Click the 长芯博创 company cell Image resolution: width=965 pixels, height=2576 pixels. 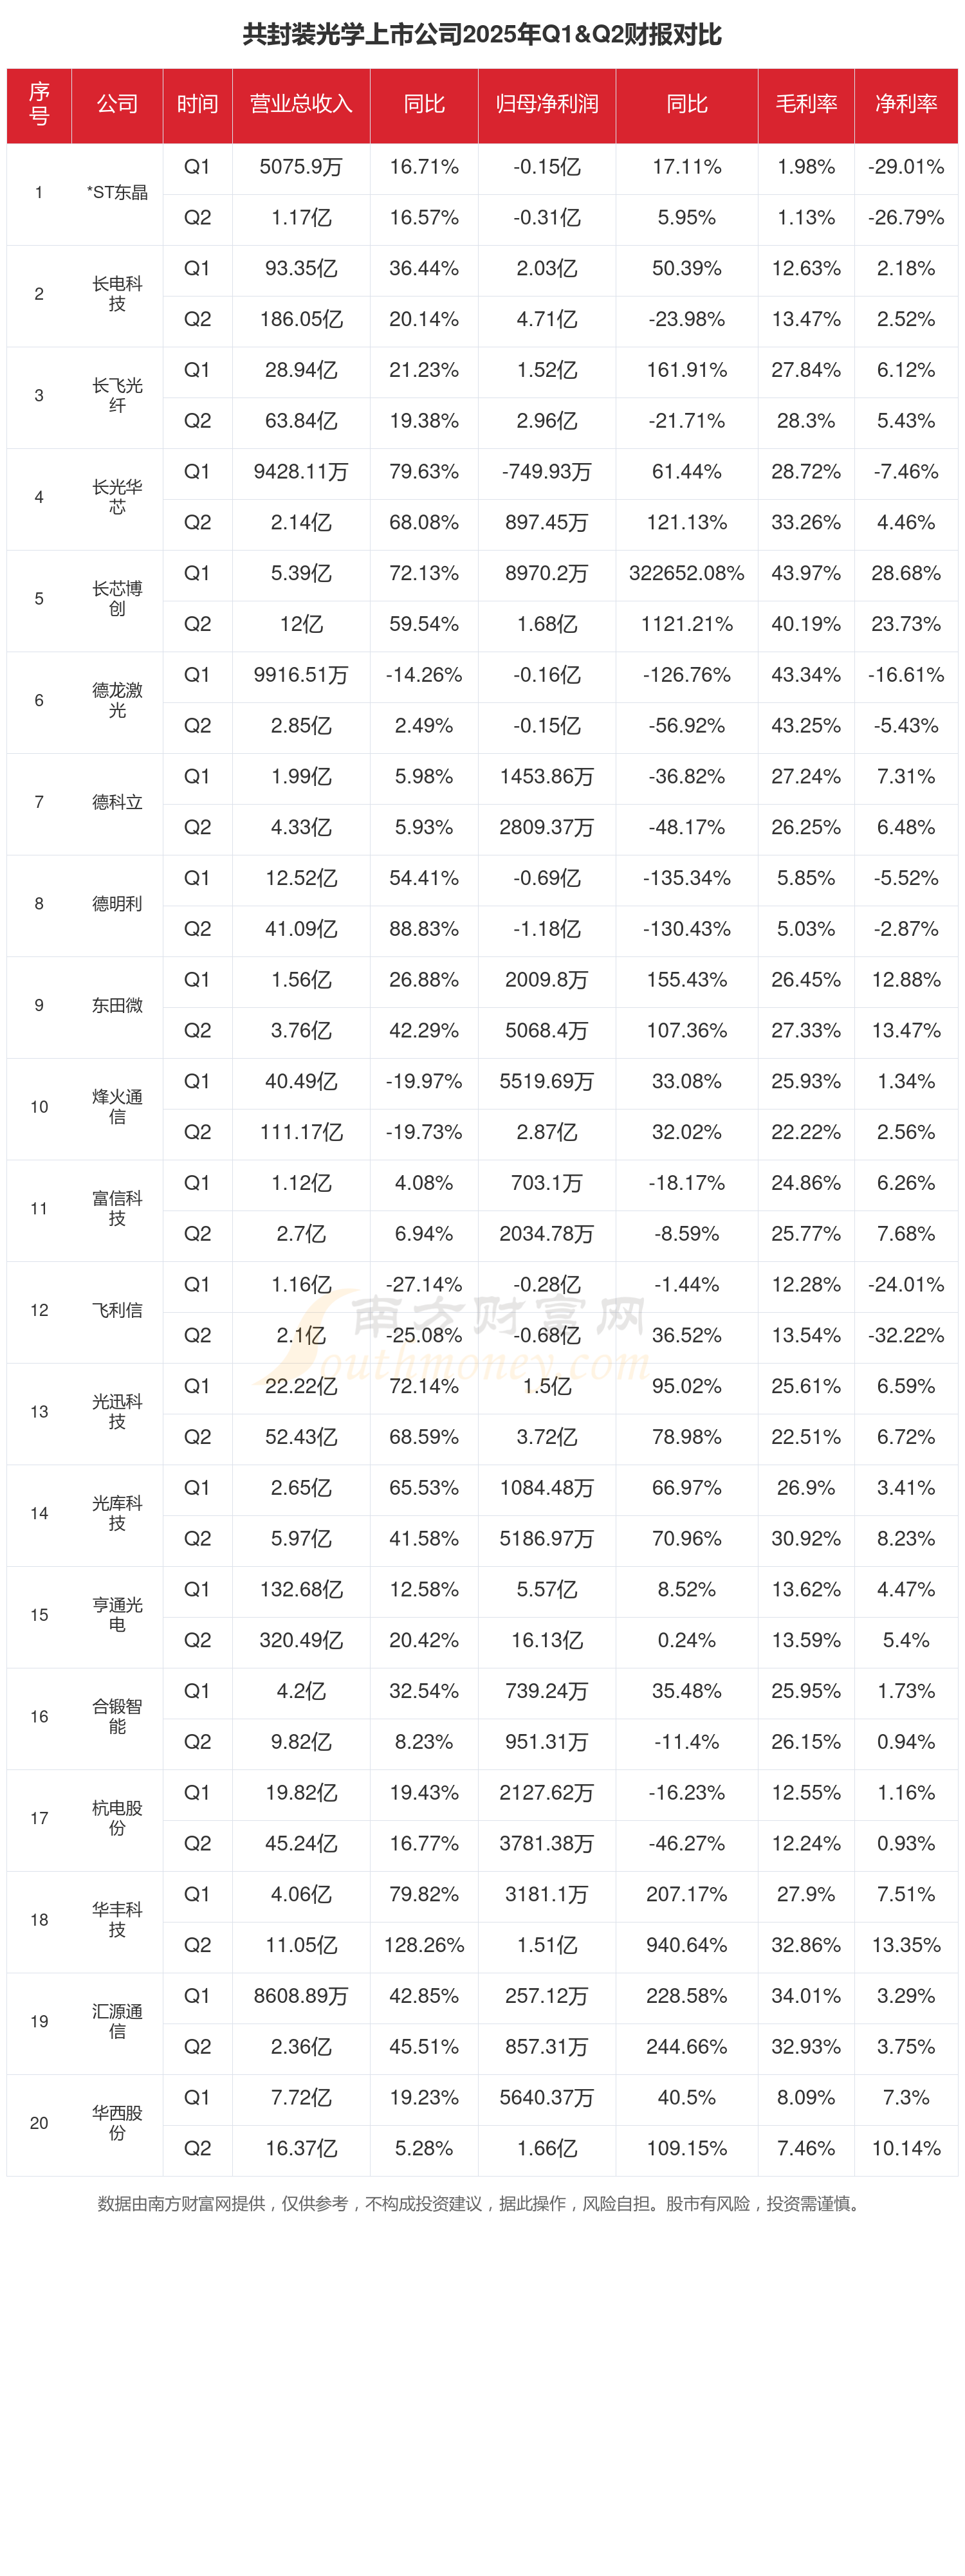coord(117,599)
